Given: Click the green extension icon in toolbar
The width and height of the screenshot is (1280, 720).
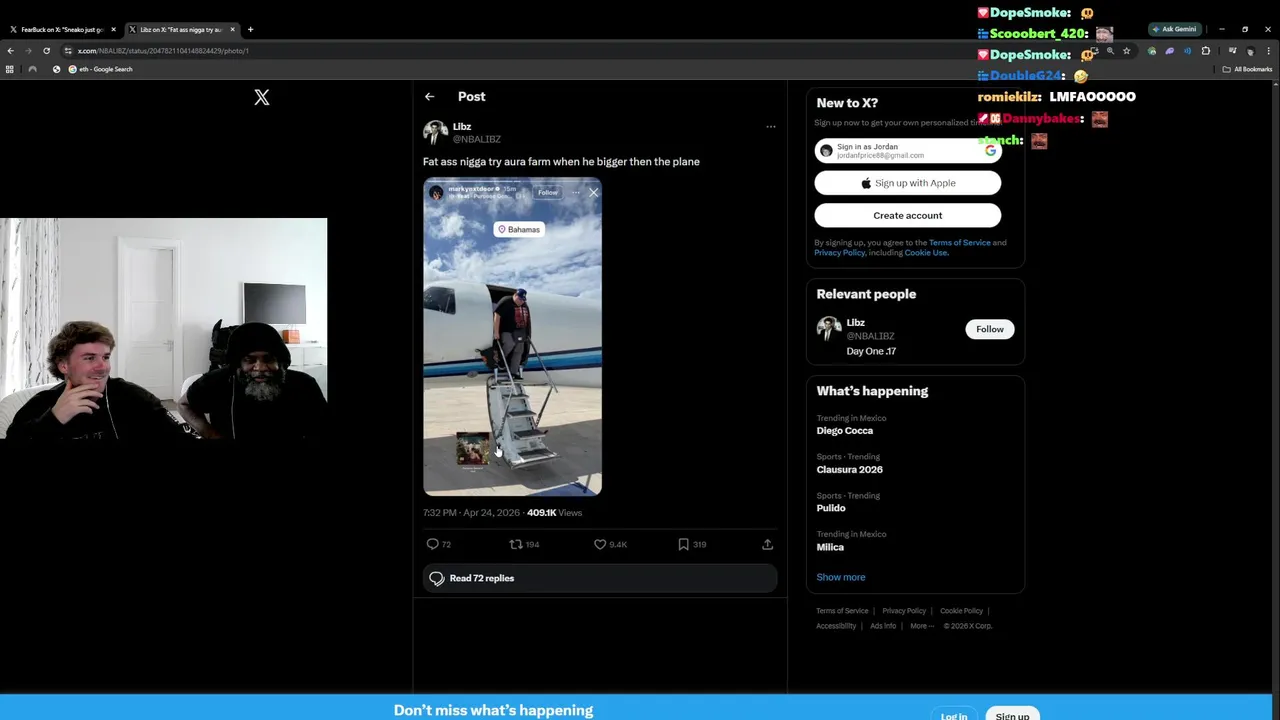Looking at the screenshot, I should (1152, 51).
